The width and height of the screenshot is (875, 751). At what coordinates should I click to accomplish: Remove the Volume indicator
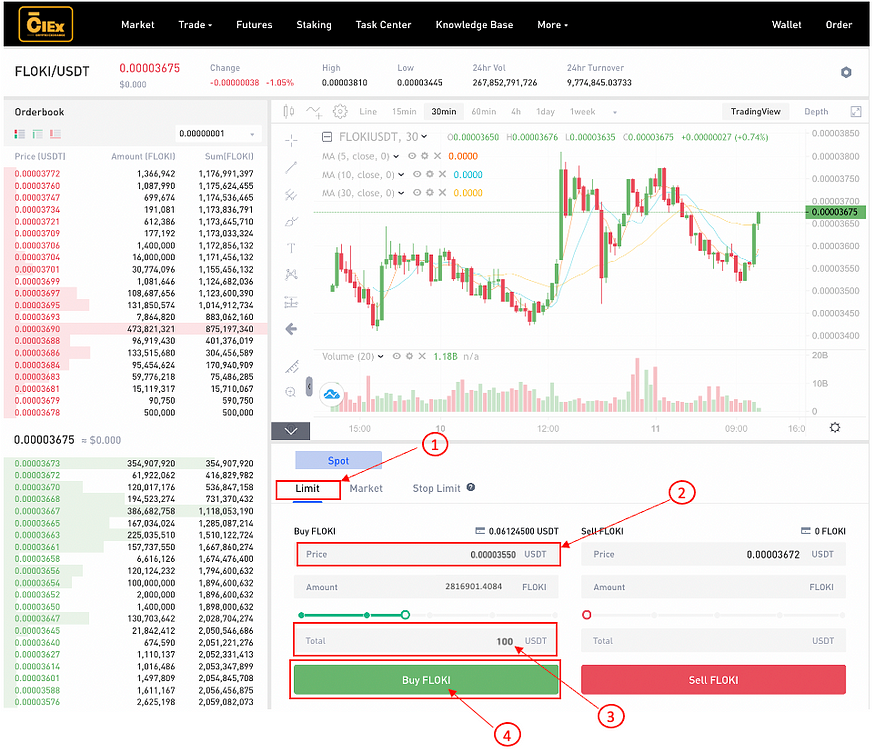(422, 356)
